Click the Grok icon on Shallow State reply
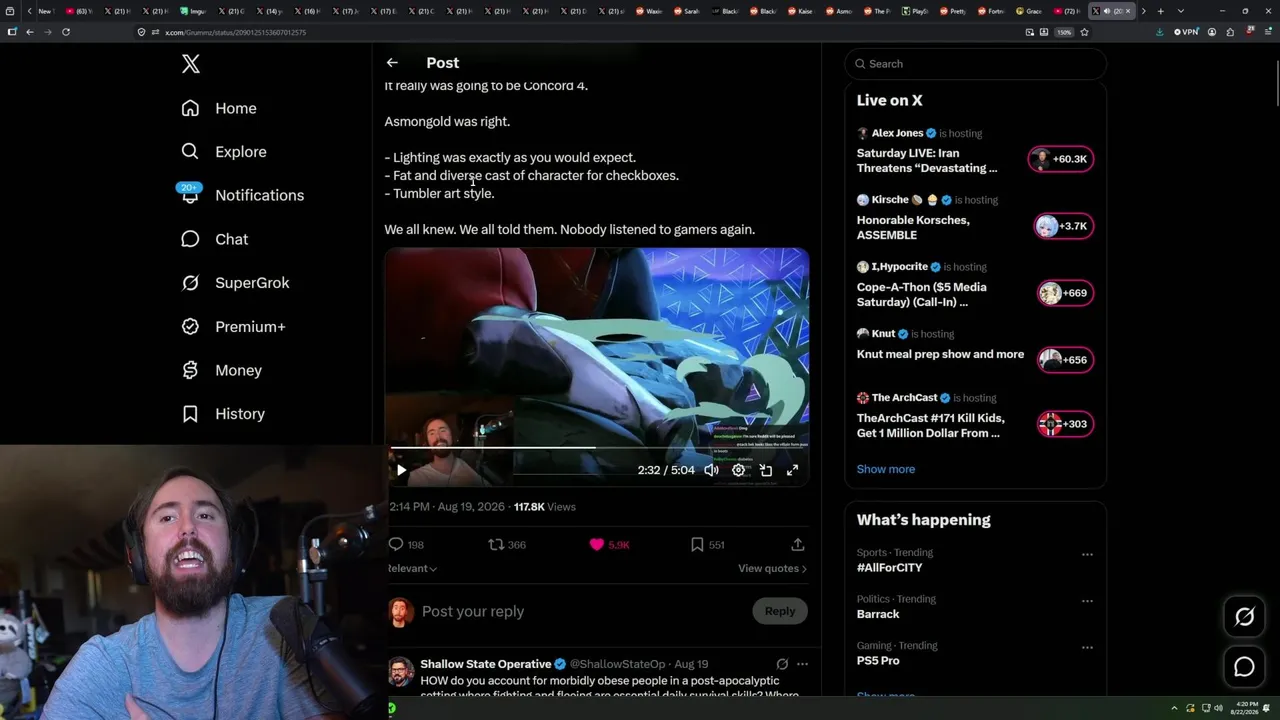This screenshot has width=1280, height=720. click(782, 664)
